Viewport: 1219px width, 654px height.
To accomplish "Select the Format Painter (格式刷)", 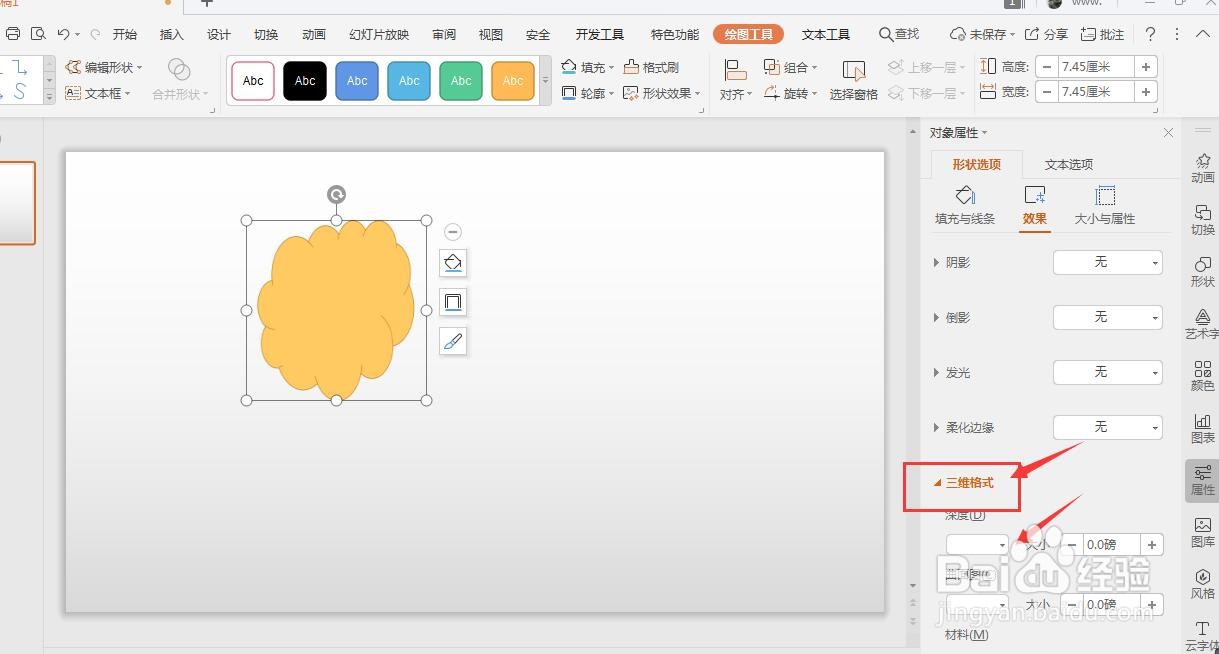I will (651, 67).
